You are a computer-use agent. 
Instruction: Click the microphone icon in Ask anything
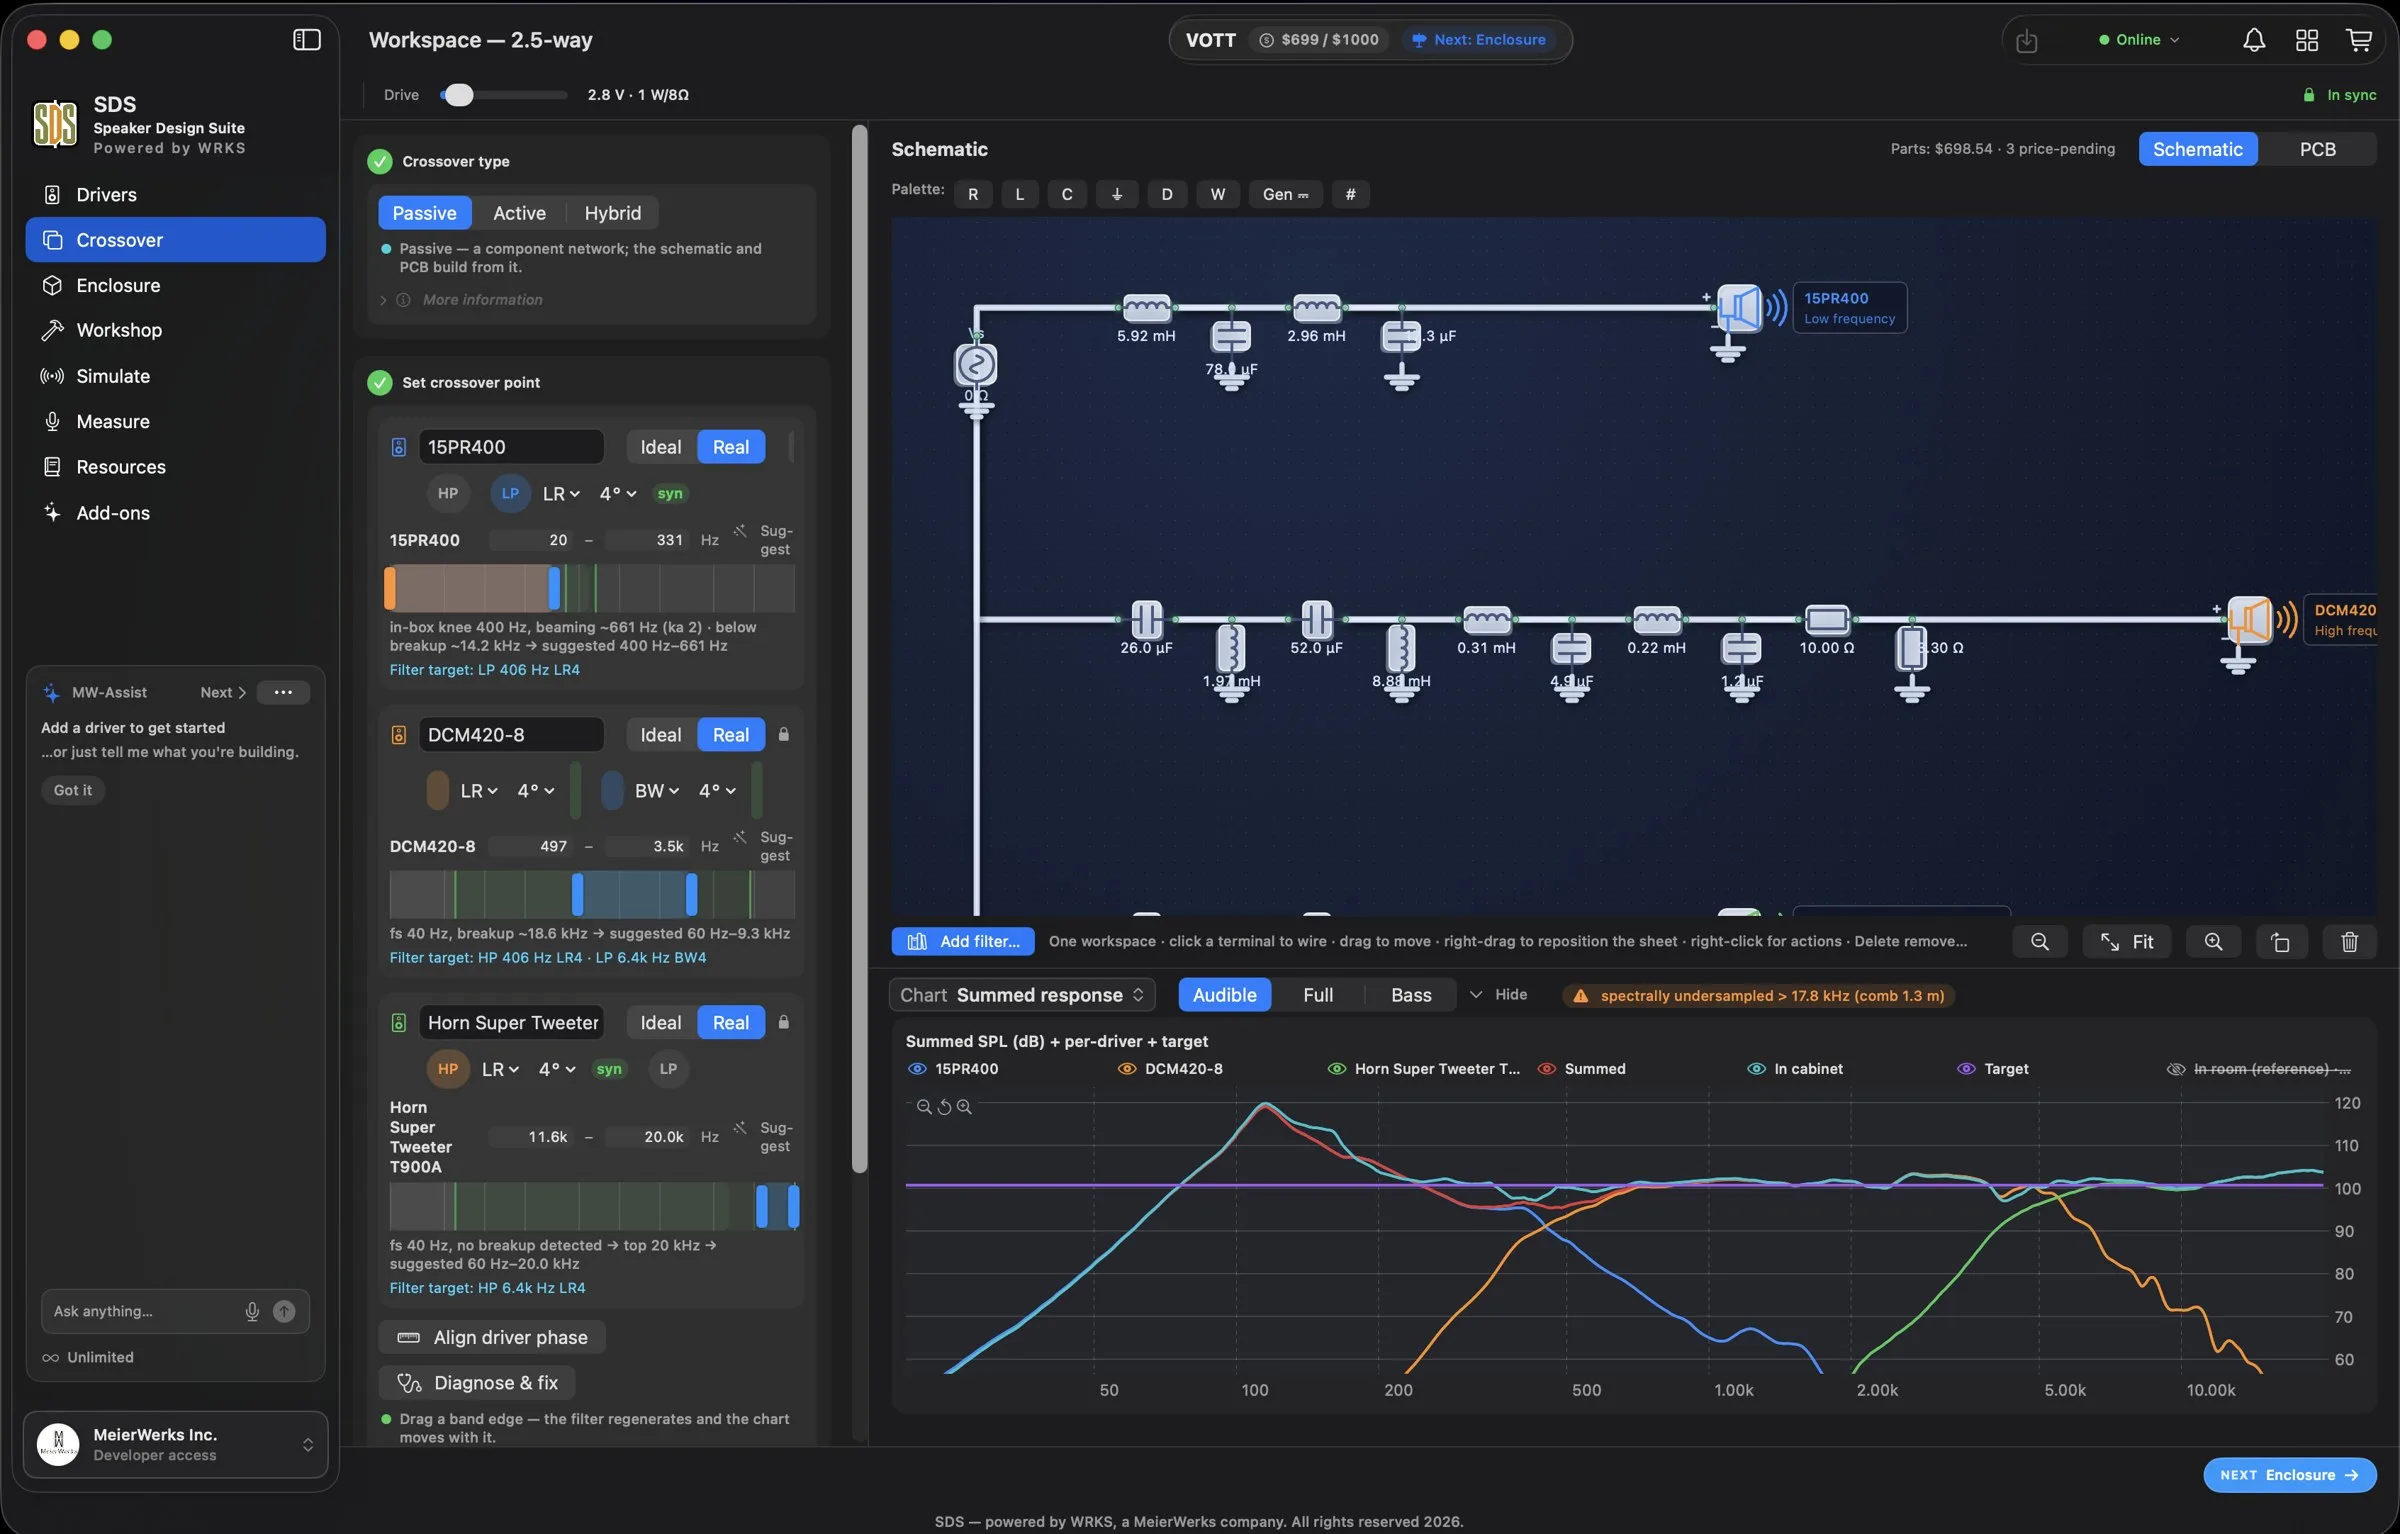[x=252, y=1311]
